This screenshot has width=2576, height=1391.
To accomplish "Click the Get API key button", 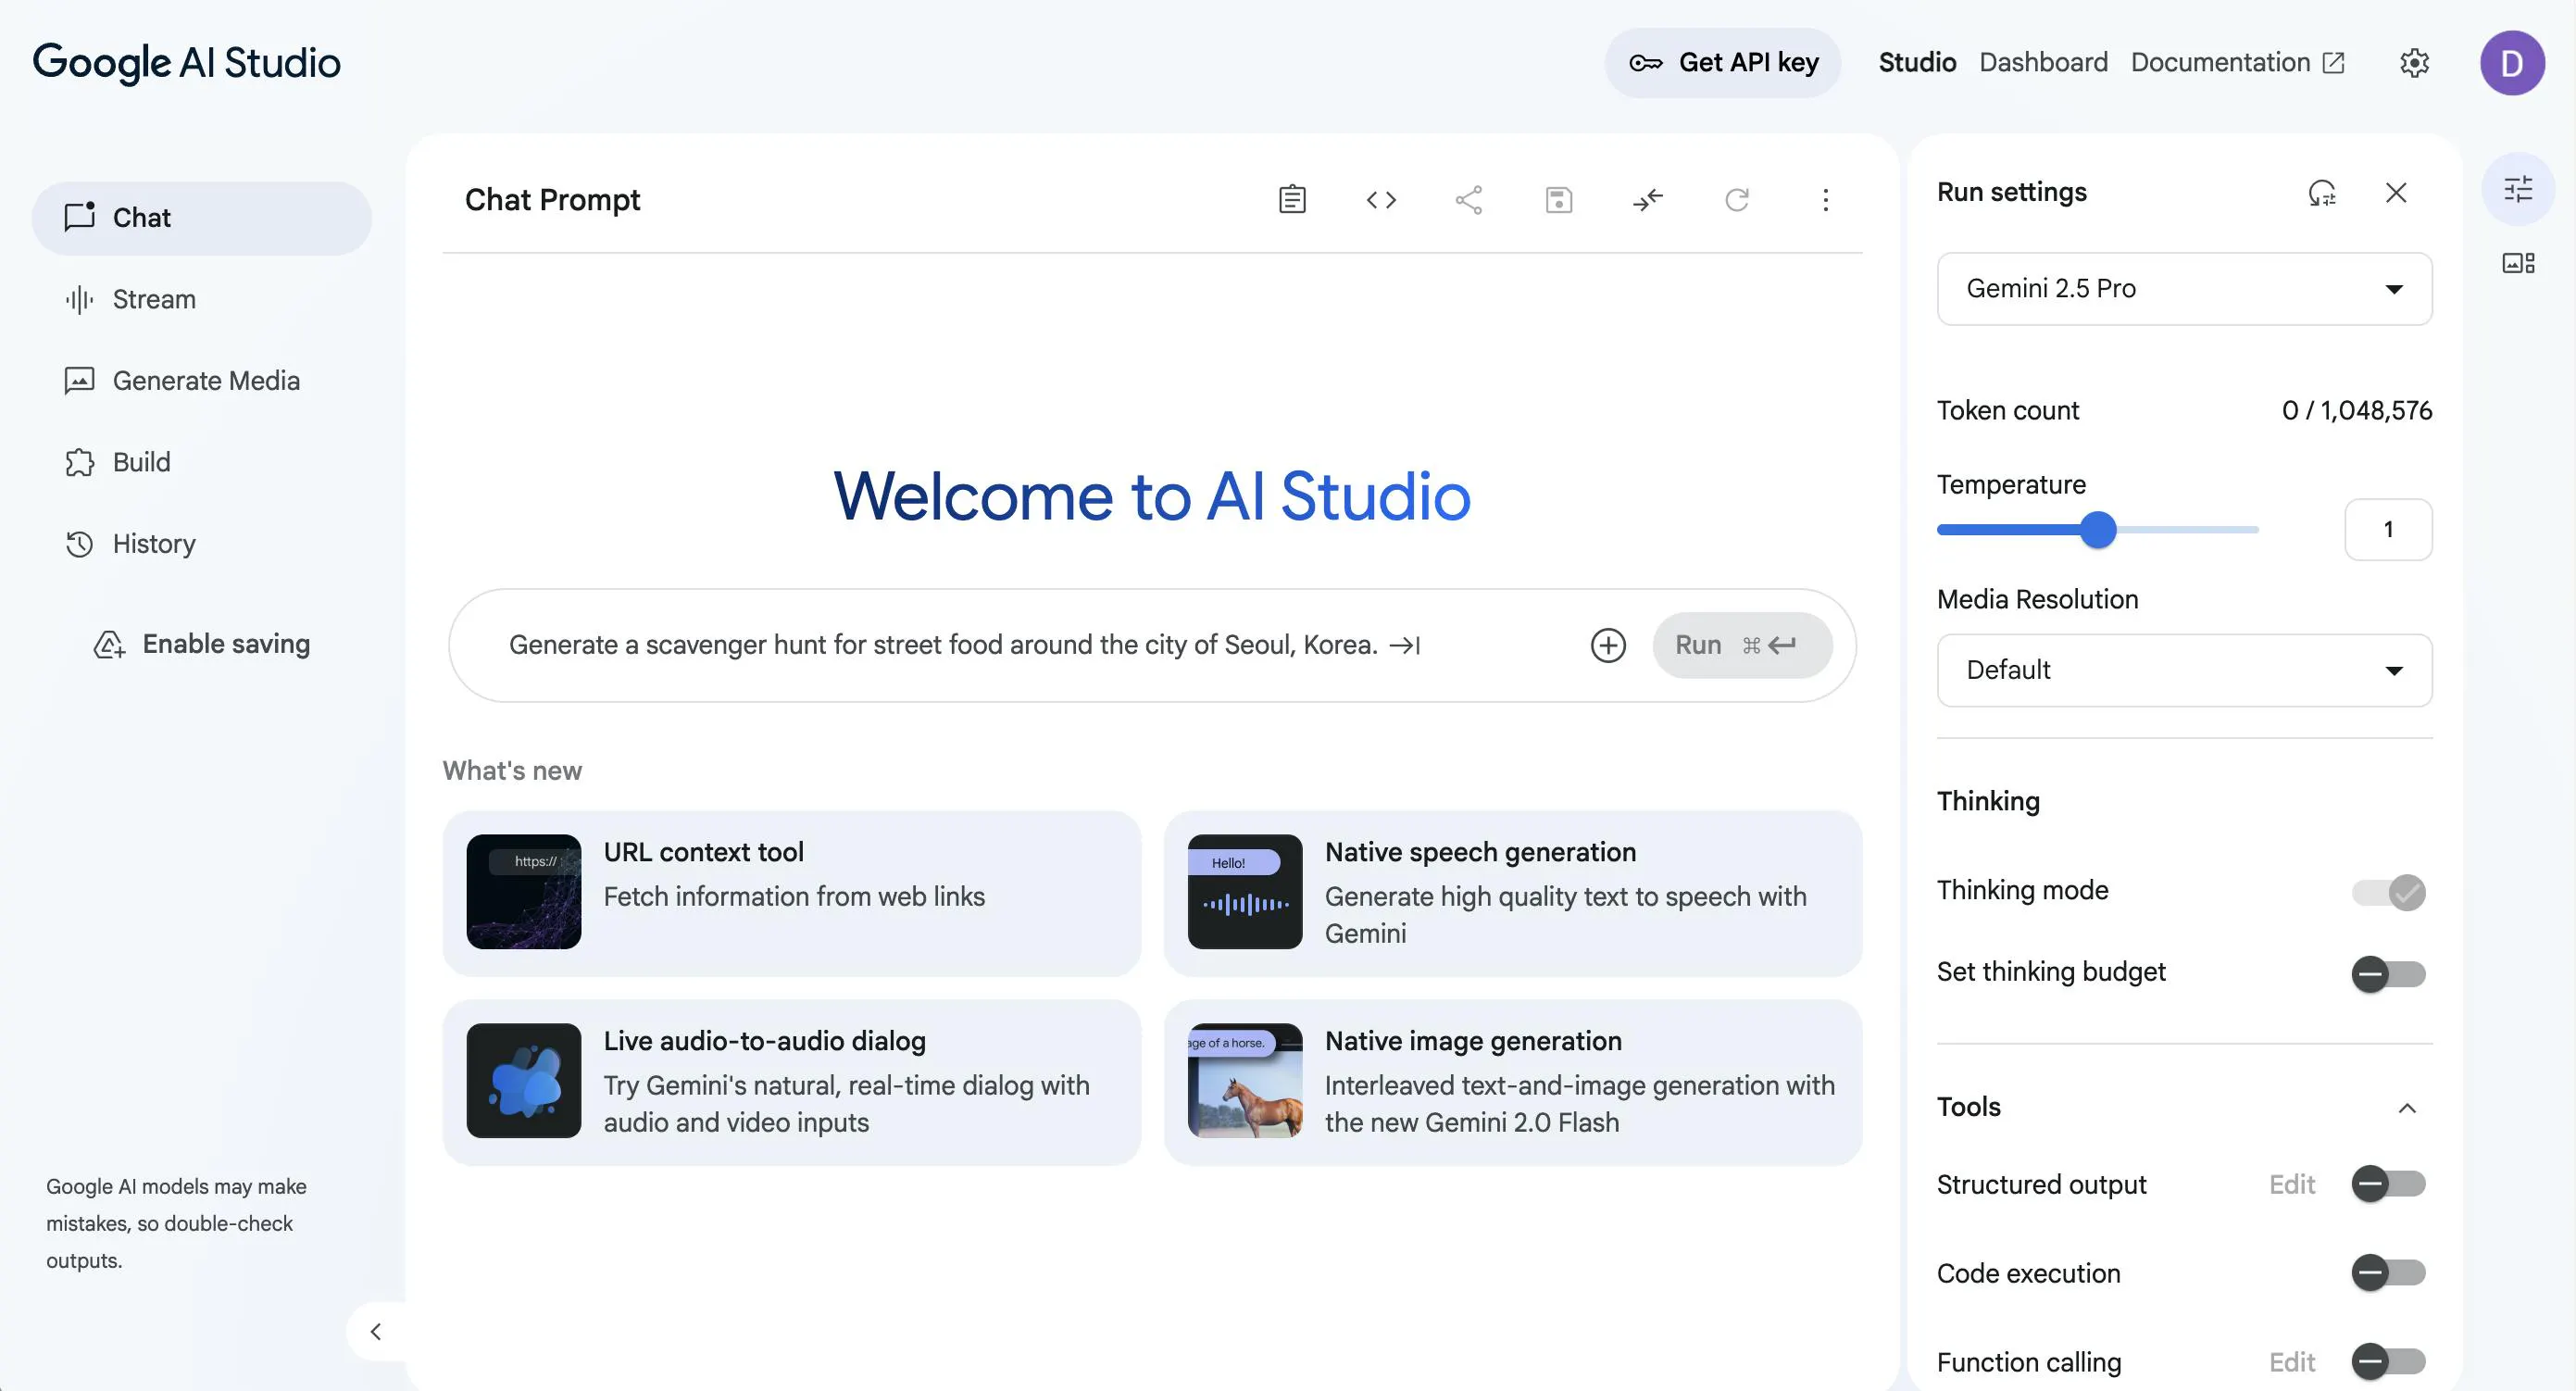I will click(1723, 62).
